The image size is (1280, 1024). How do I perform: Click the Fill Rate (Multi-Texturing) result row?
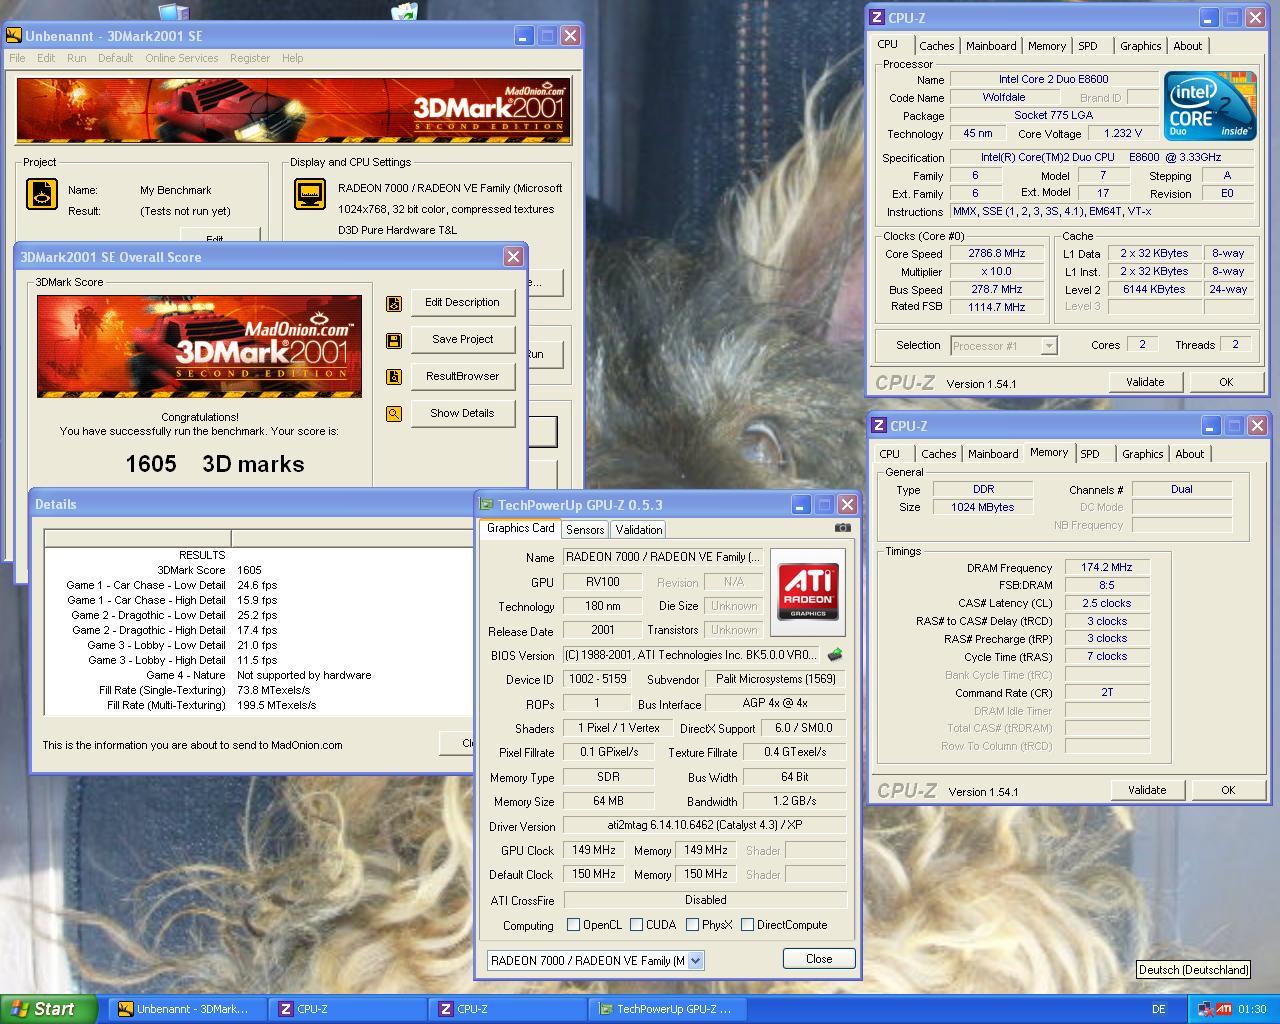(x=258, y=705)
